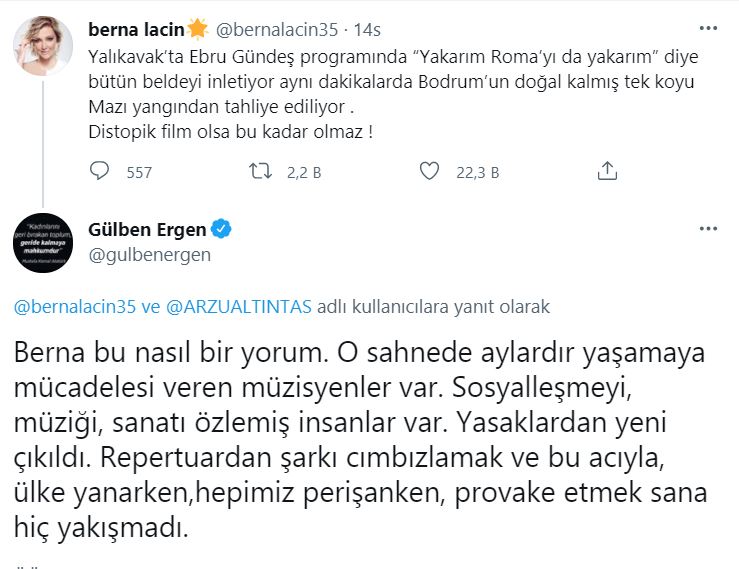Click the blue verified badge beside Gülben Ergen

222,231
